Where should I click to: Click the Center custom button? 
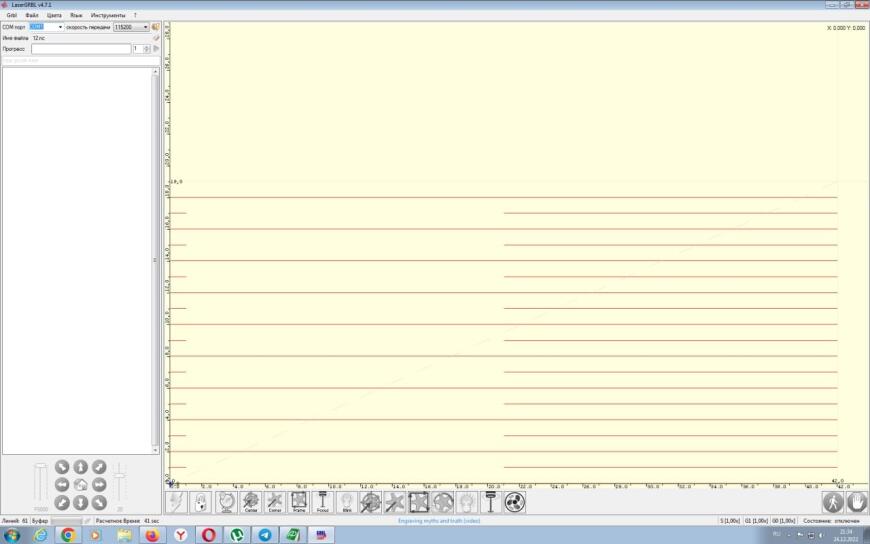coord(251,502)
